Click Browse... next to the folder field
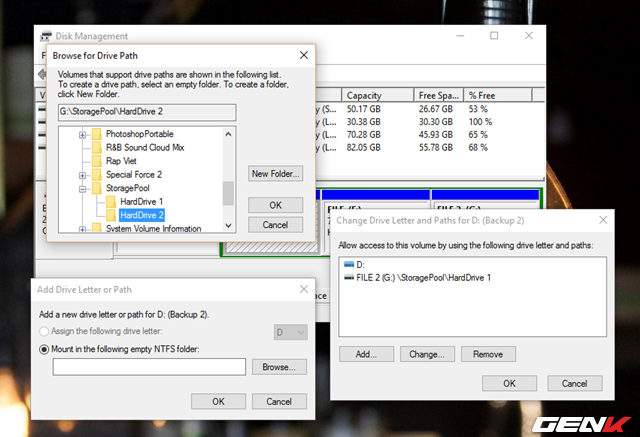This screenshot has width=640, height=437. pyautogui.click(x=279, y=367)
